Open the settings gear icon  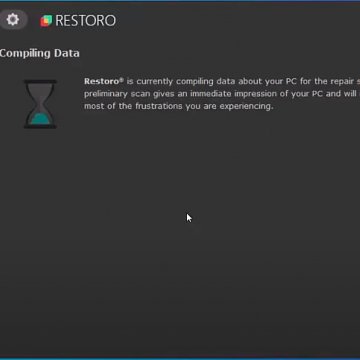tap(13, 20)
